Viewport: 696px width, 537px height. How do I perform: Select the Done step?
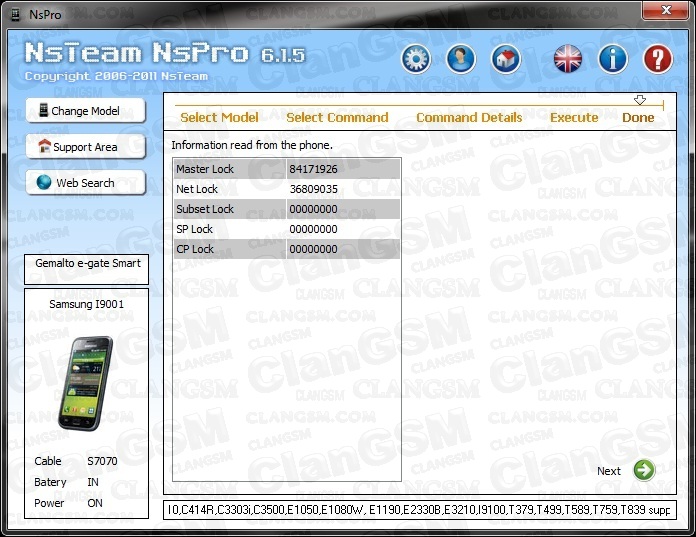point(638,118)
